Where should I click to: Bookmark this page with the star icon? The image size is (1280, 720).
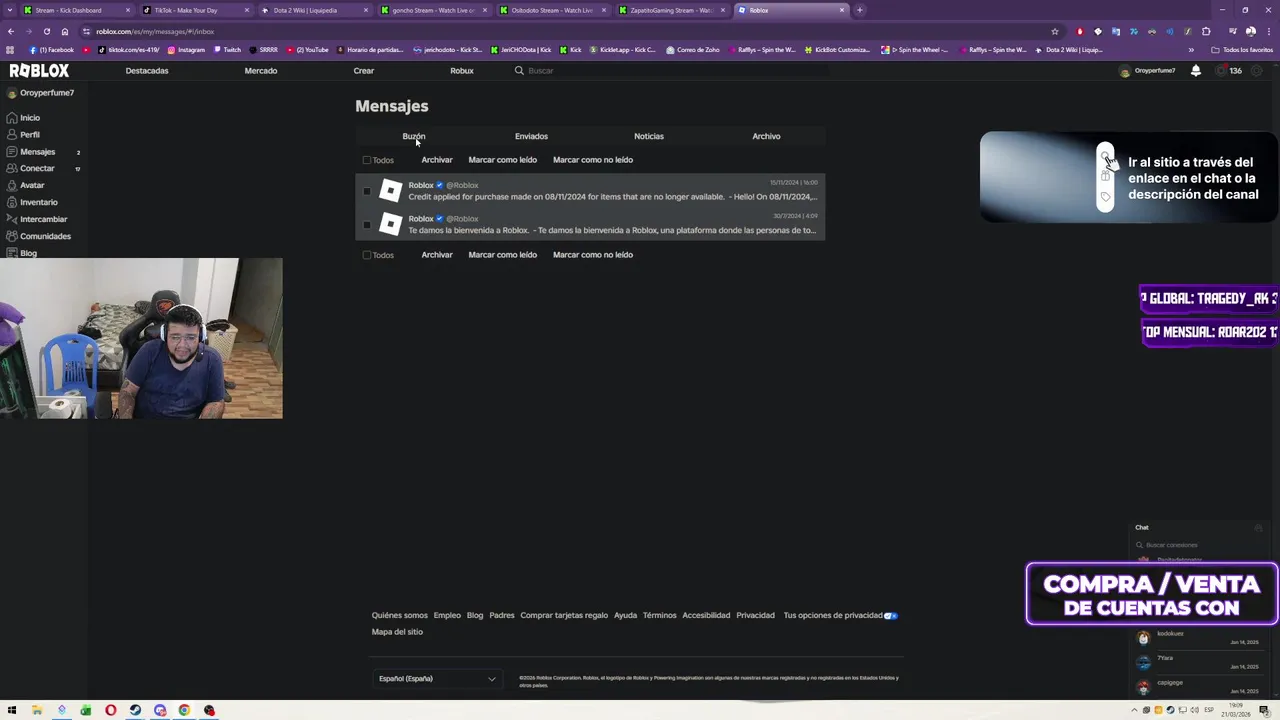[1054, 31]
